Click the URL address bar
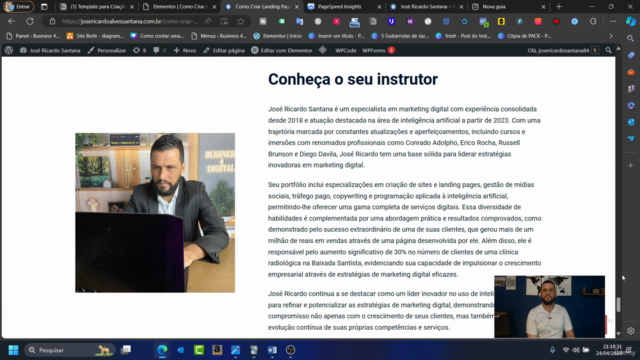 [x=131, y=21]
